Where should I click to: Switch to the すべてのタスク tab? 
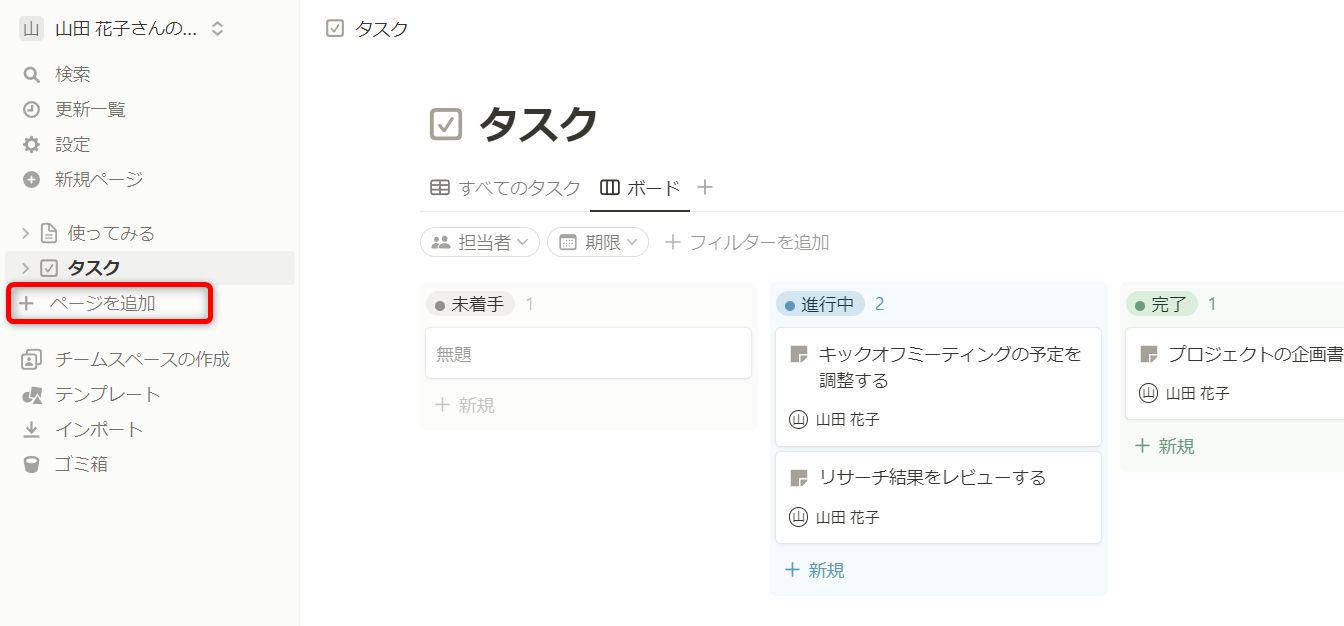pos(506,188)
